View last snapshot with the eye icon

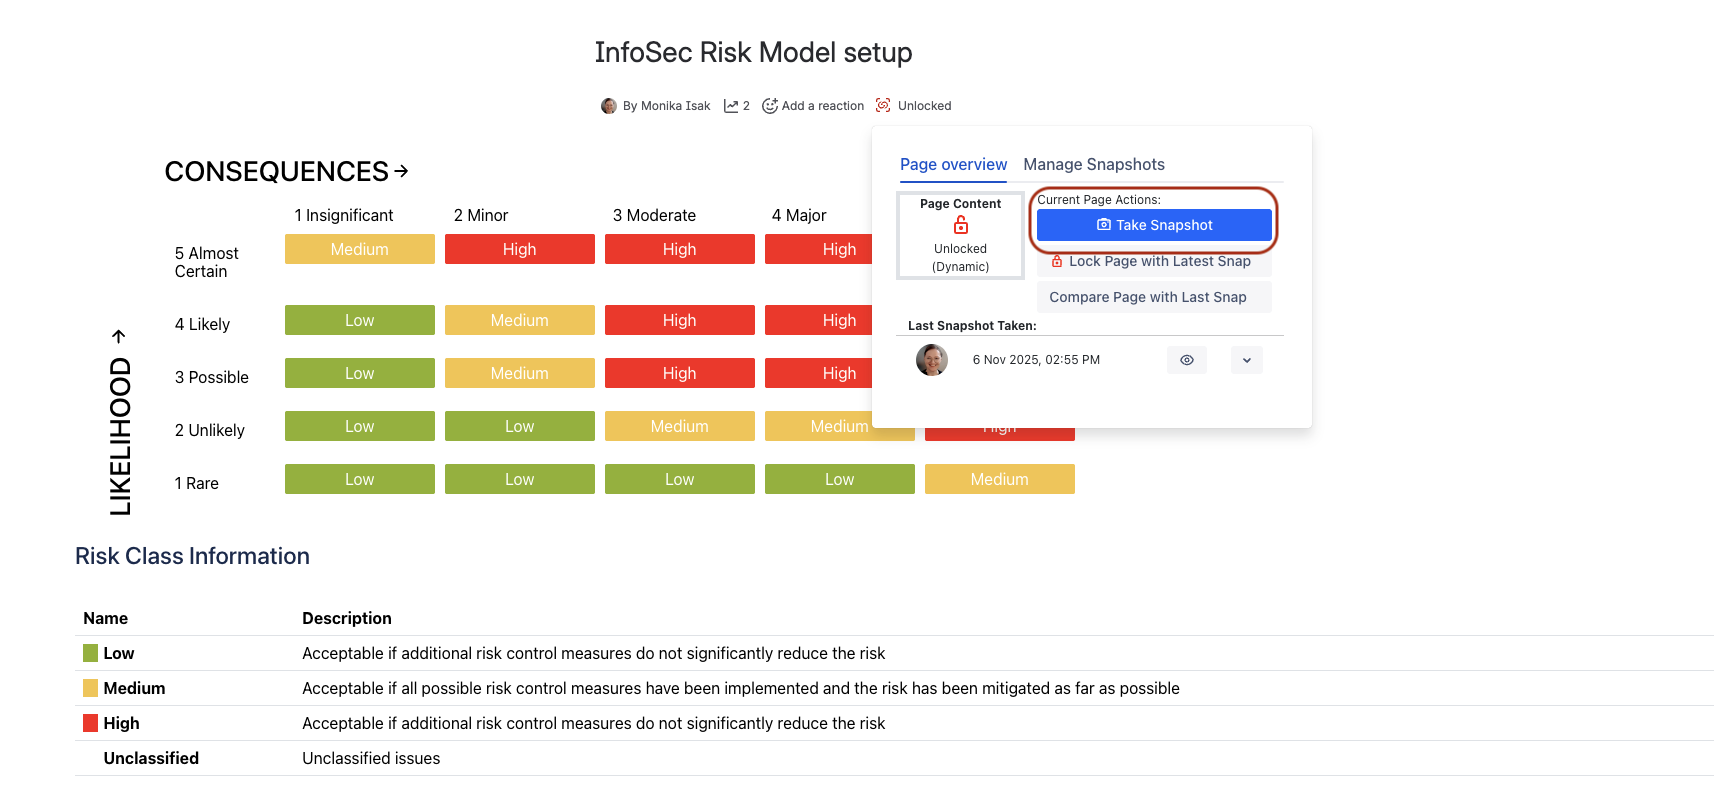1186,360
